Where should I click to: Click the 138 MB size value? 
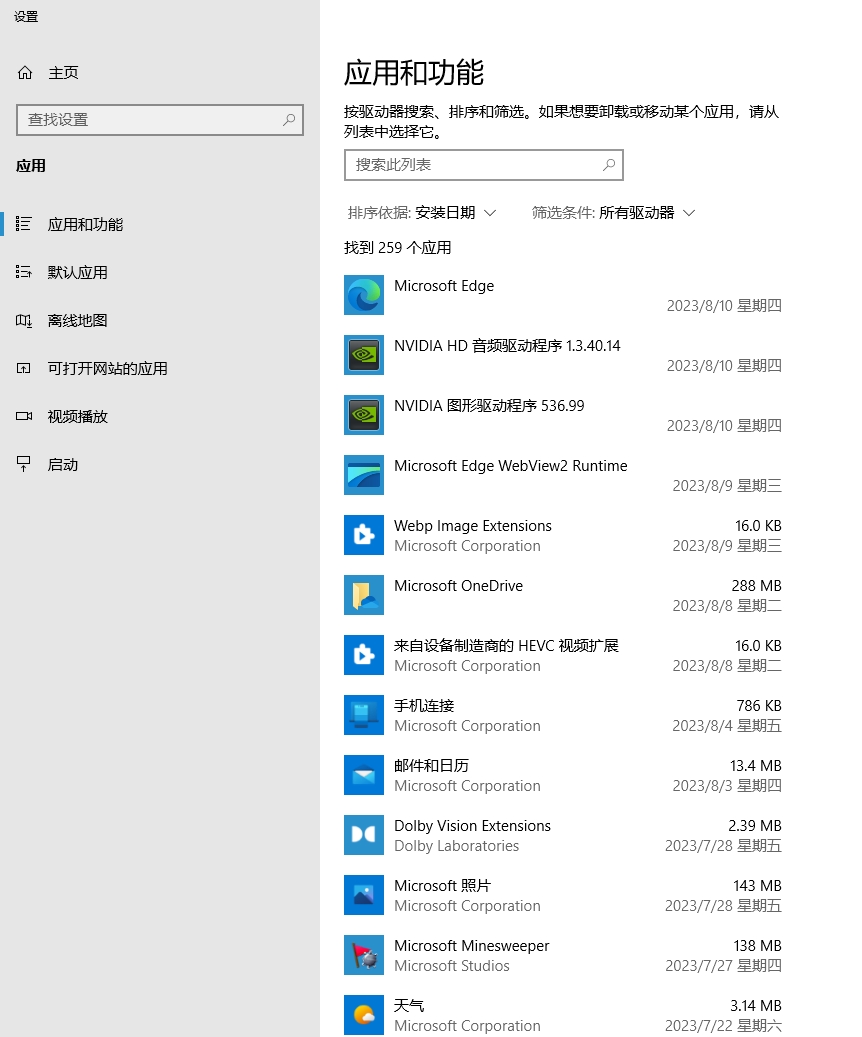click(757, 946)
